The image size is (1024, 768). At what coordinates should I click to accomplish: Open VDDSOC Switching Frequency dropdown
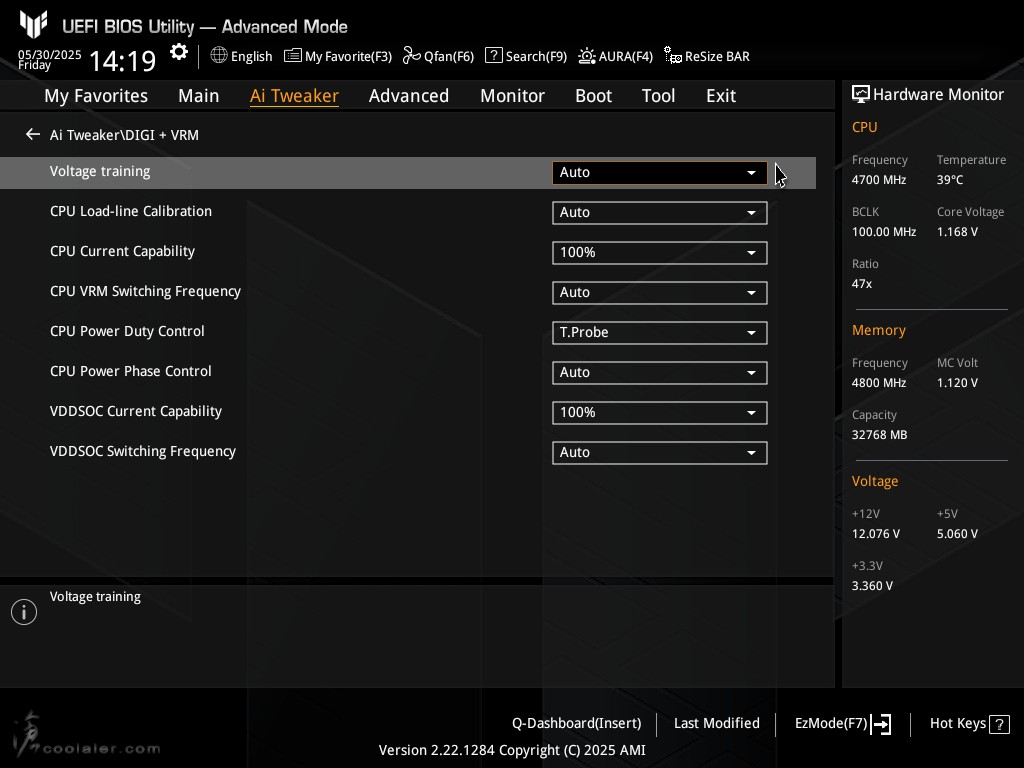tap(660, 453)
